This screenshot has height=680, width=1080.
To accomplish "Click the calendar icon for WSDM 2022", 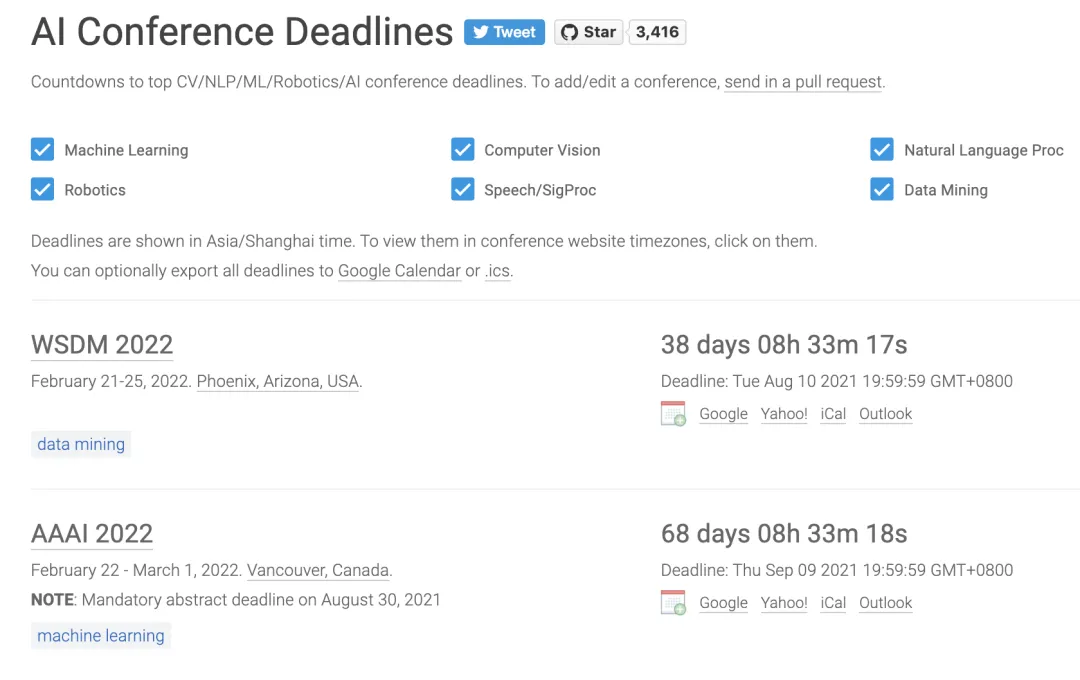I will 673,414.
